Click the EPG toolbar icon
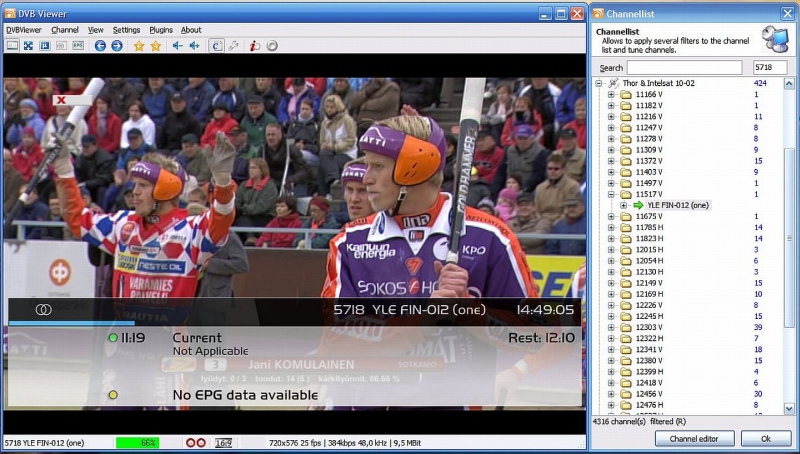This screenshot has height=454, width=800. [78, 46]
